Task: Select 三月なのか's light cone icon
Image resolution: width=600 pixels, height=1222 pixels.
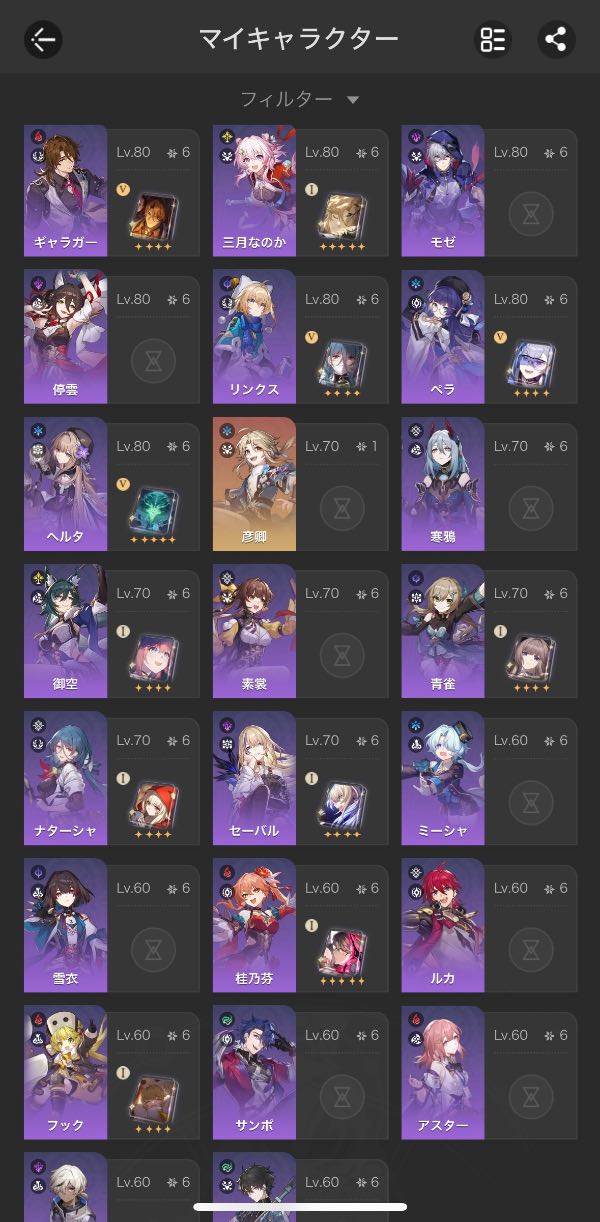Action: [342, 214]
